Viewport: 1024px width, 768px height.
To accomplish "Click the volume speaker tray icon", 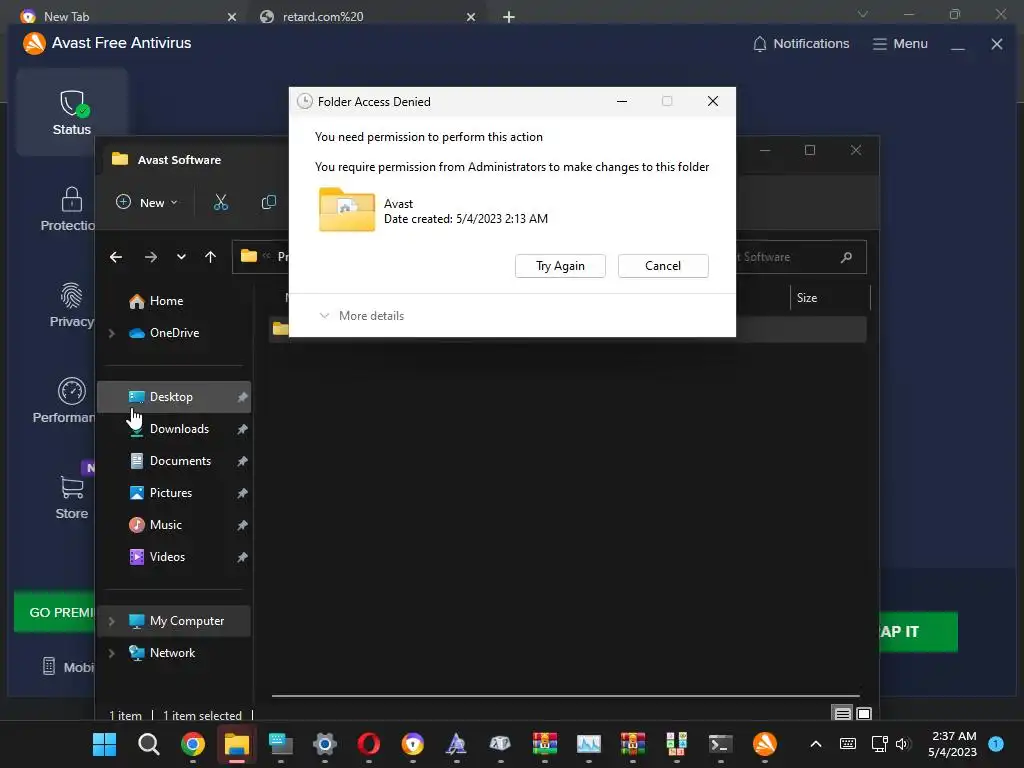I will pos(903,744).
